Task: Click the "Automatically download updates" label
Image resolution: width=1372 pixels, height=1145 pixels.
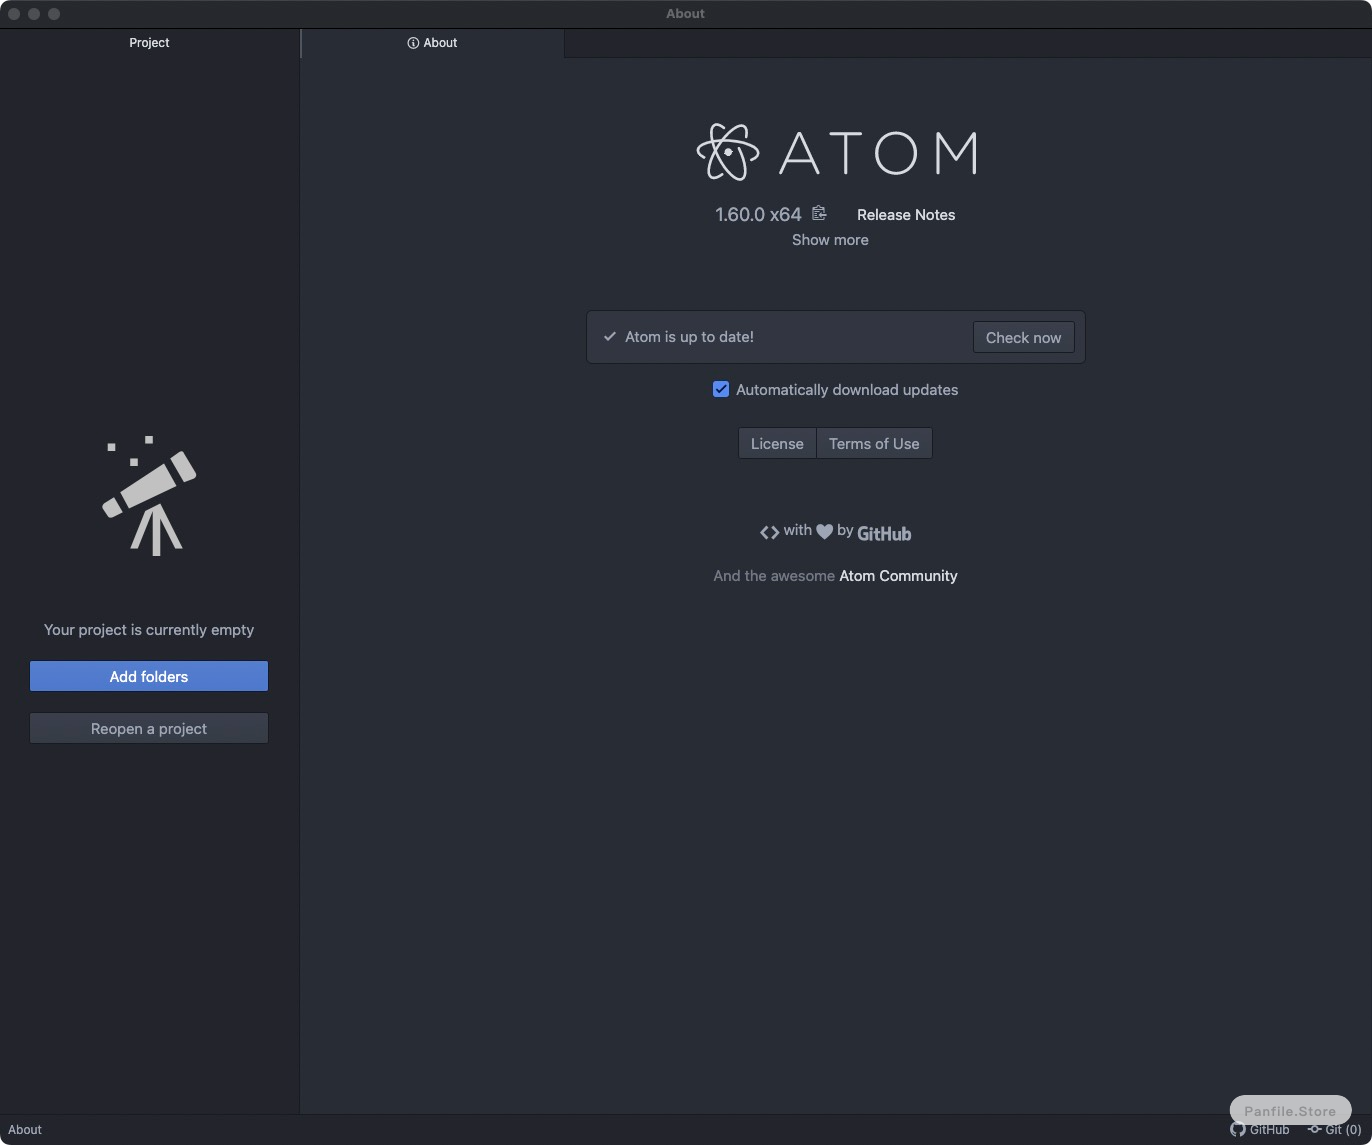Action: (x=847, y=390)
